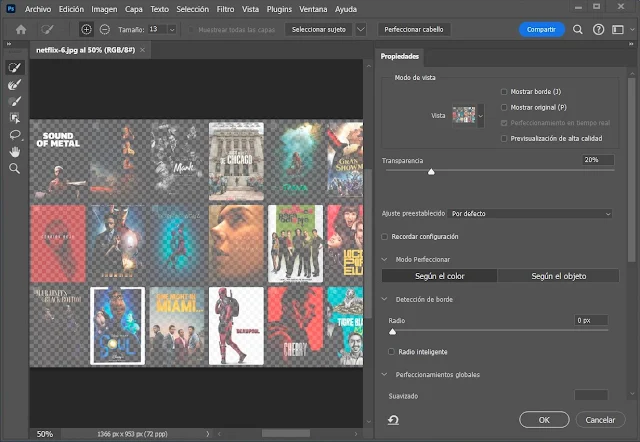Click the Suavizado value field

point(591,395)
